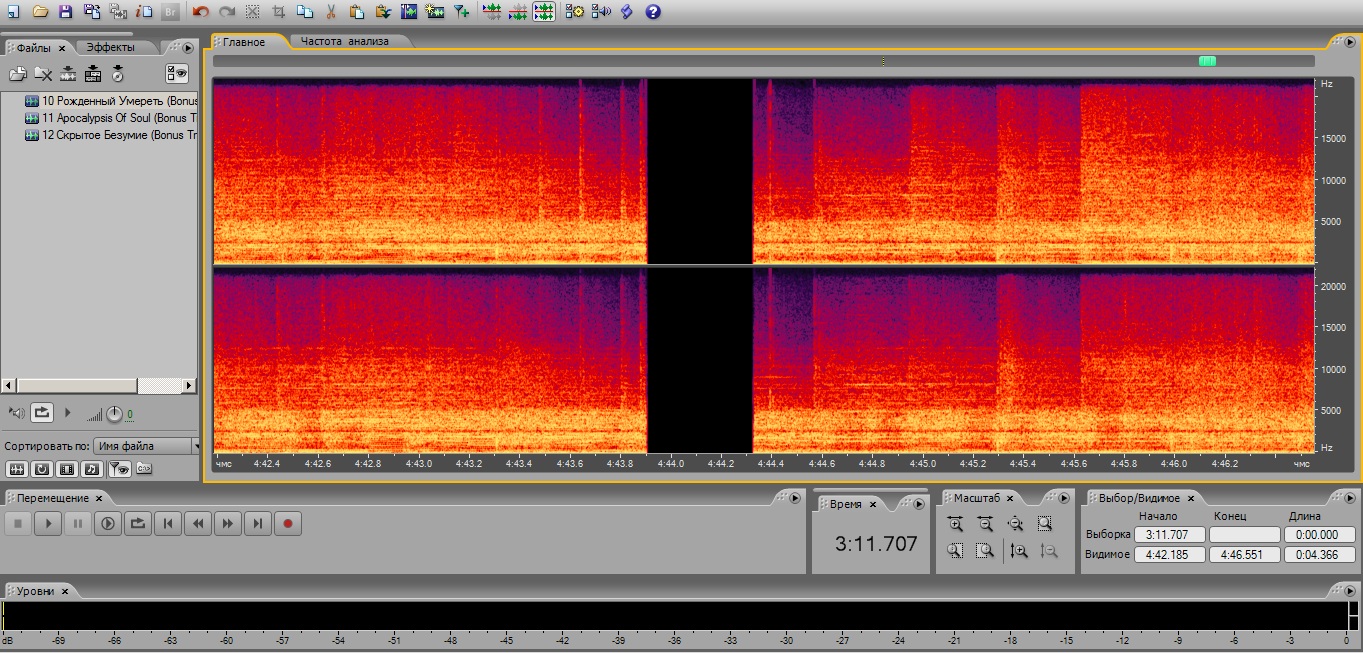Screen dimensions: 1363x653
Task: Toggle the show video files filter button
Action: click(x=67, y=468)
